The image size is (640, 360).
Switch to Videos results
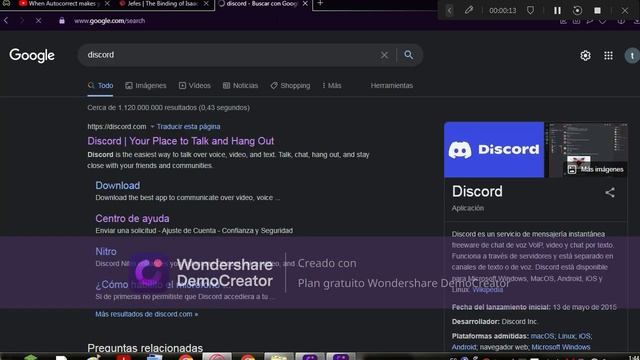point(195,86)
